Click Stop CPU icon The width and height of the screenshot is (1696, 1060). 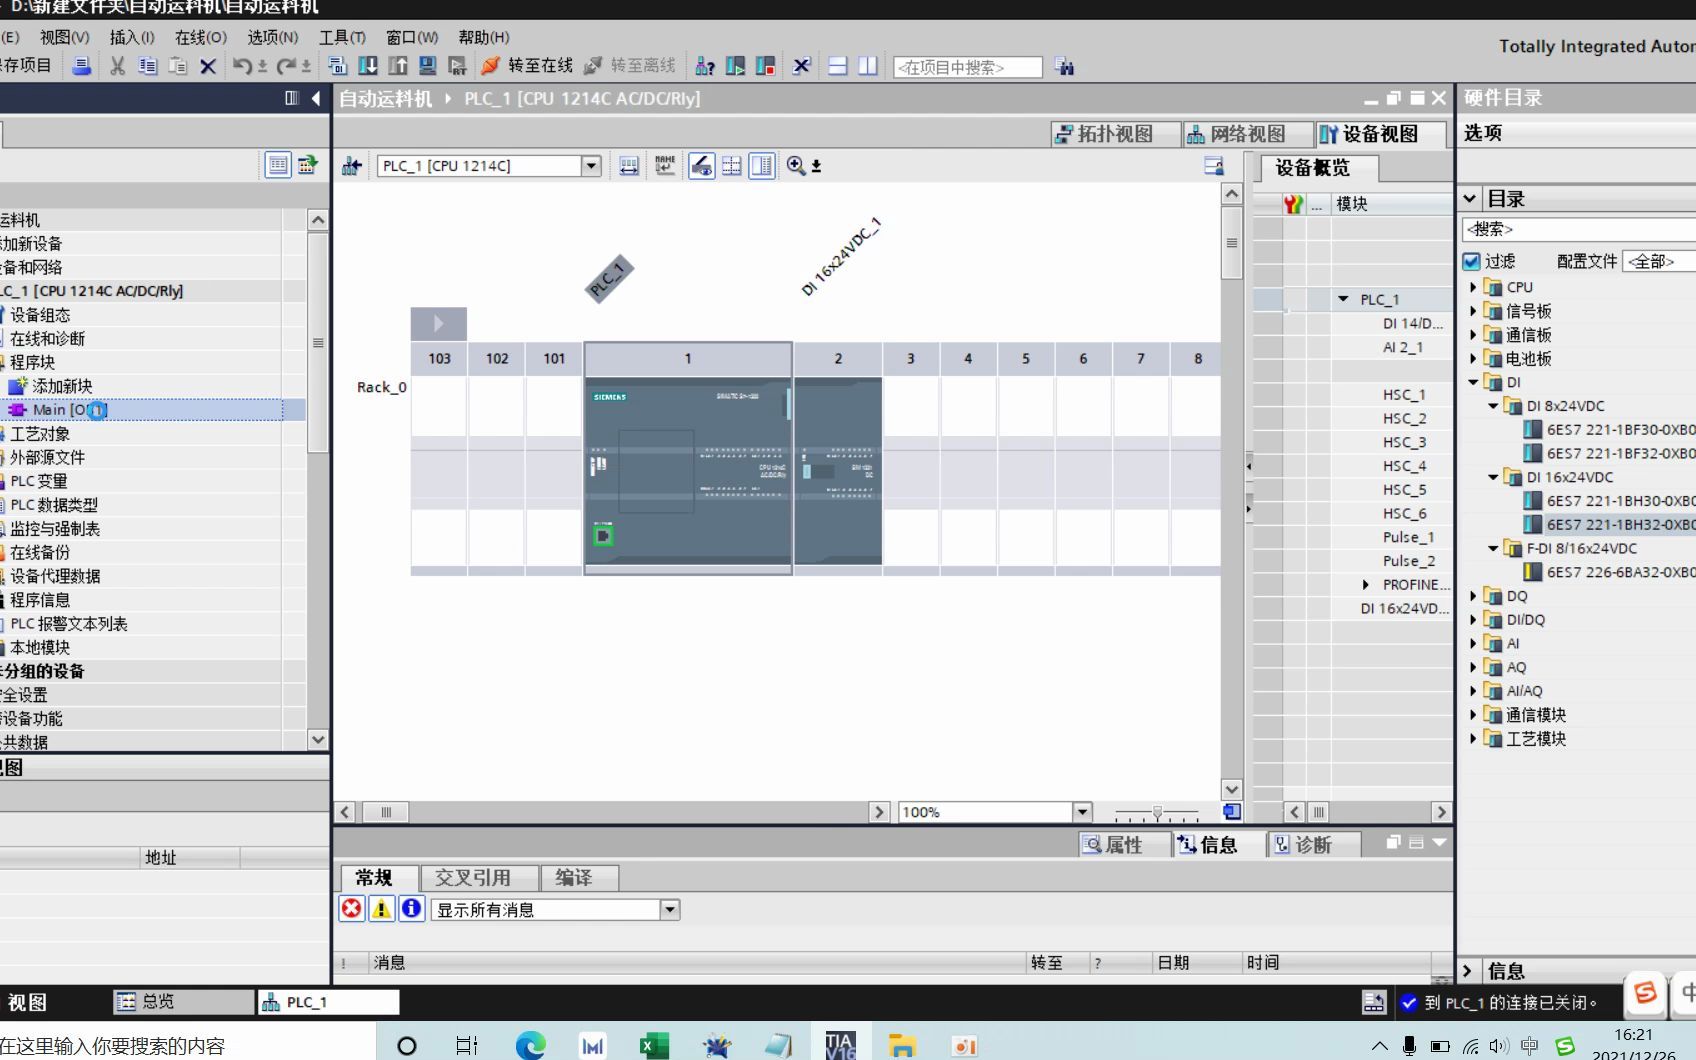[766, 66]
